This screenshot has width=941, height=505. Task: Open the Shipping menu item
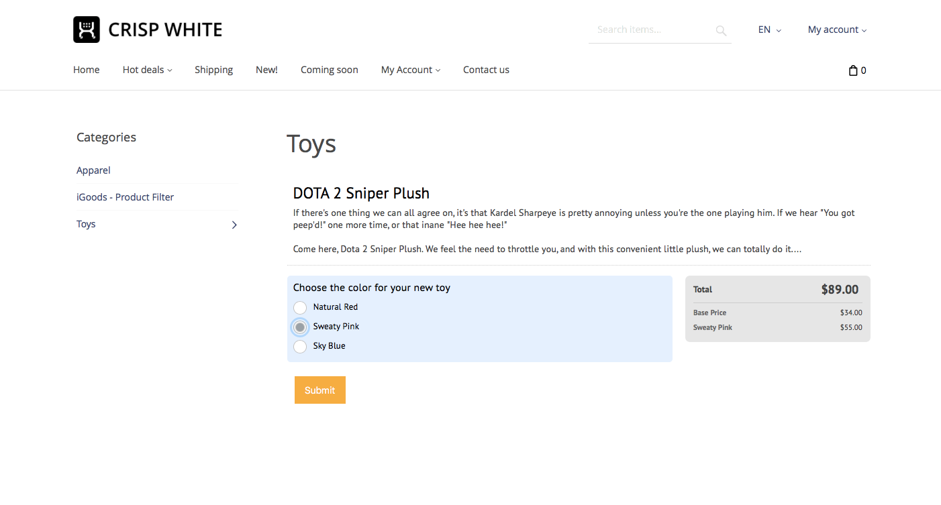point(214,70)
